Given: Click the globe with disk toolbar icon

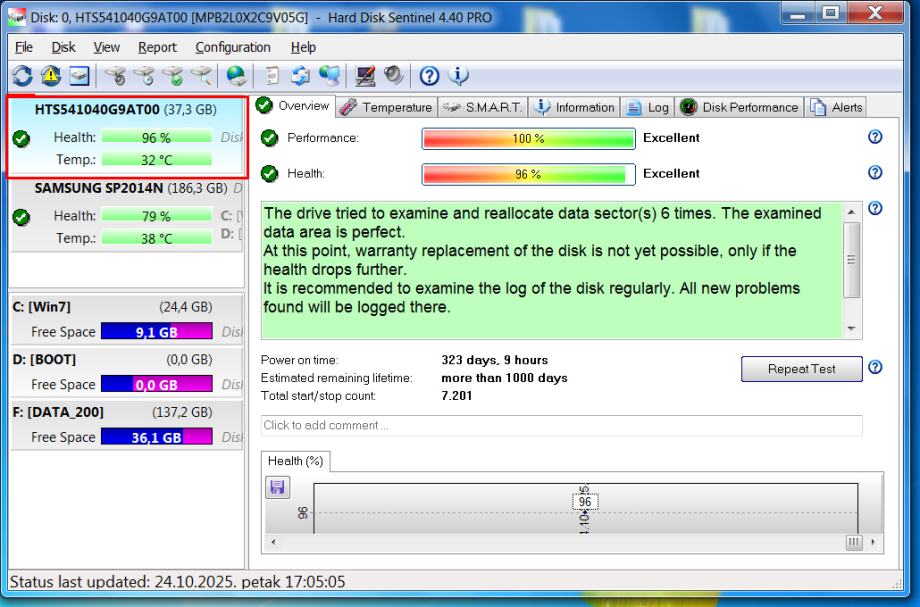Looking at the screenshot, I should tap(236, 76).
